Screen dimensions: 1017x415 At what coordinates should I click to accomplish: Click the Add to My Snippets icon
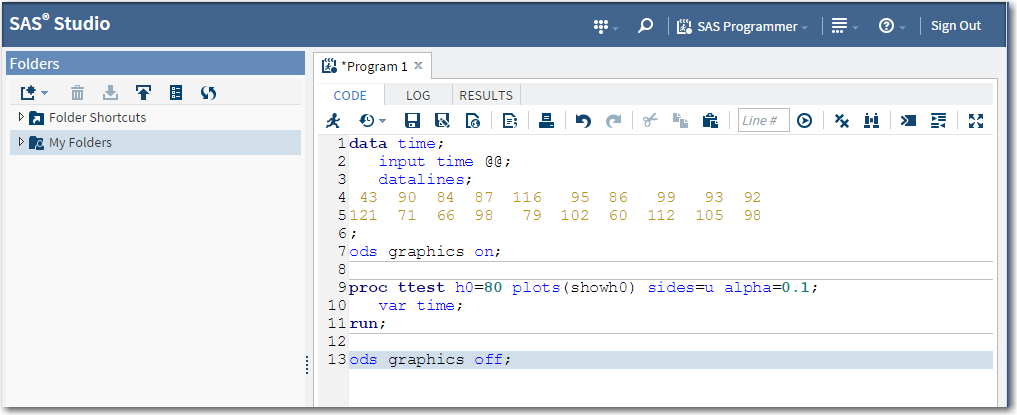coord(473,121)
